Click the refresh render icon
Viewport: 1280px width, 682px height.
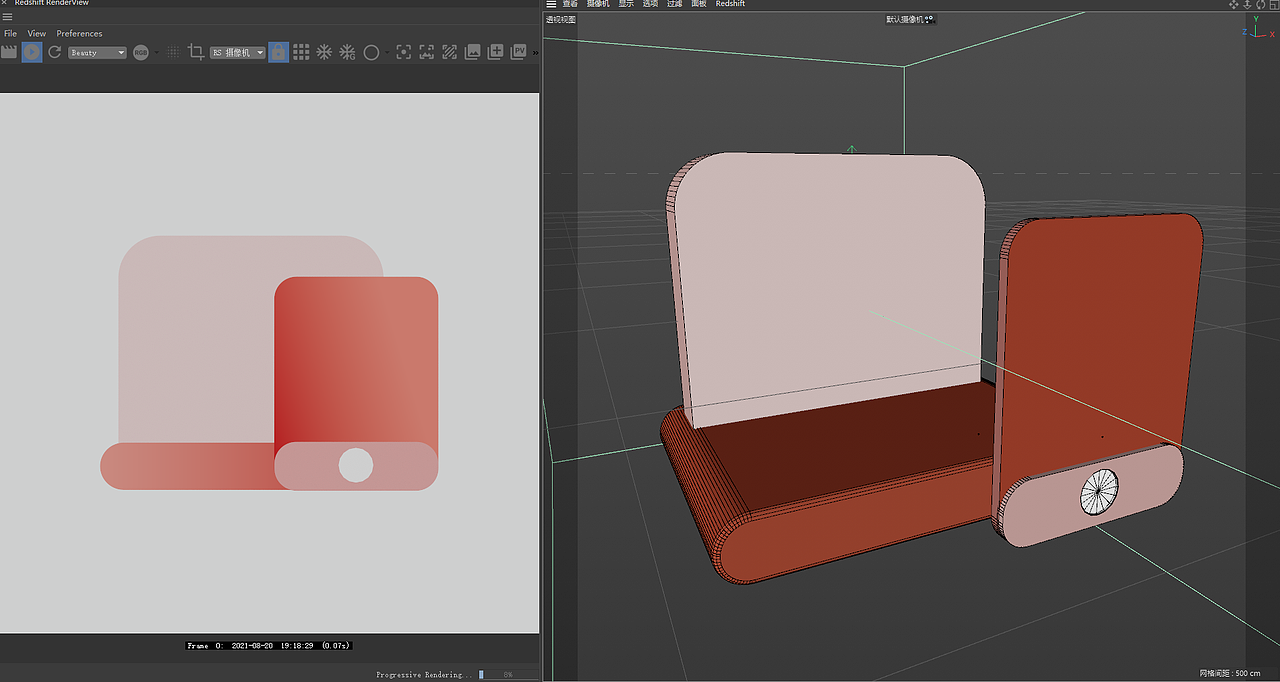[55, 52]
